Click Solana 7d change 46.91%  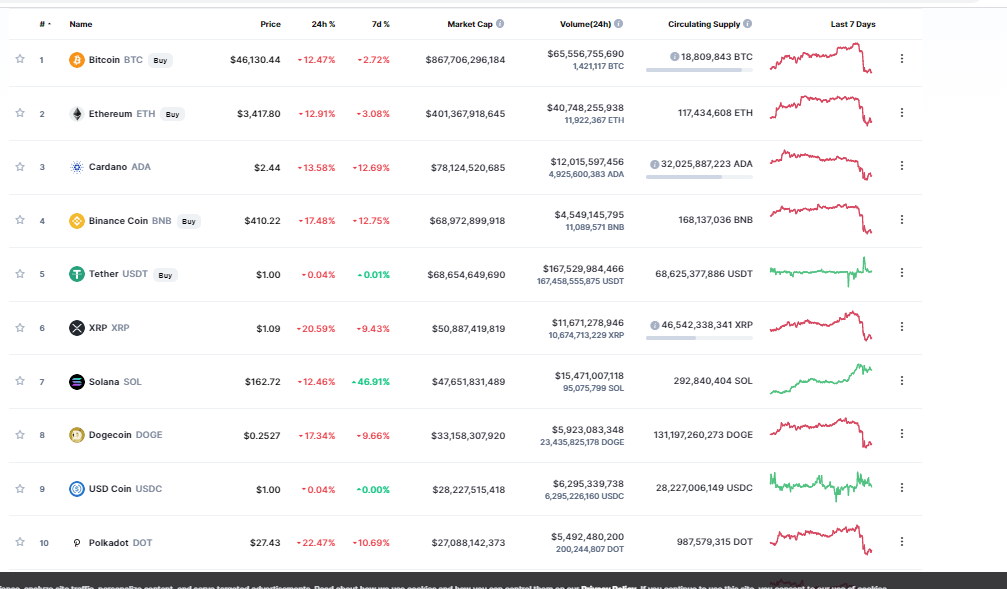click(x=371, y=382)
